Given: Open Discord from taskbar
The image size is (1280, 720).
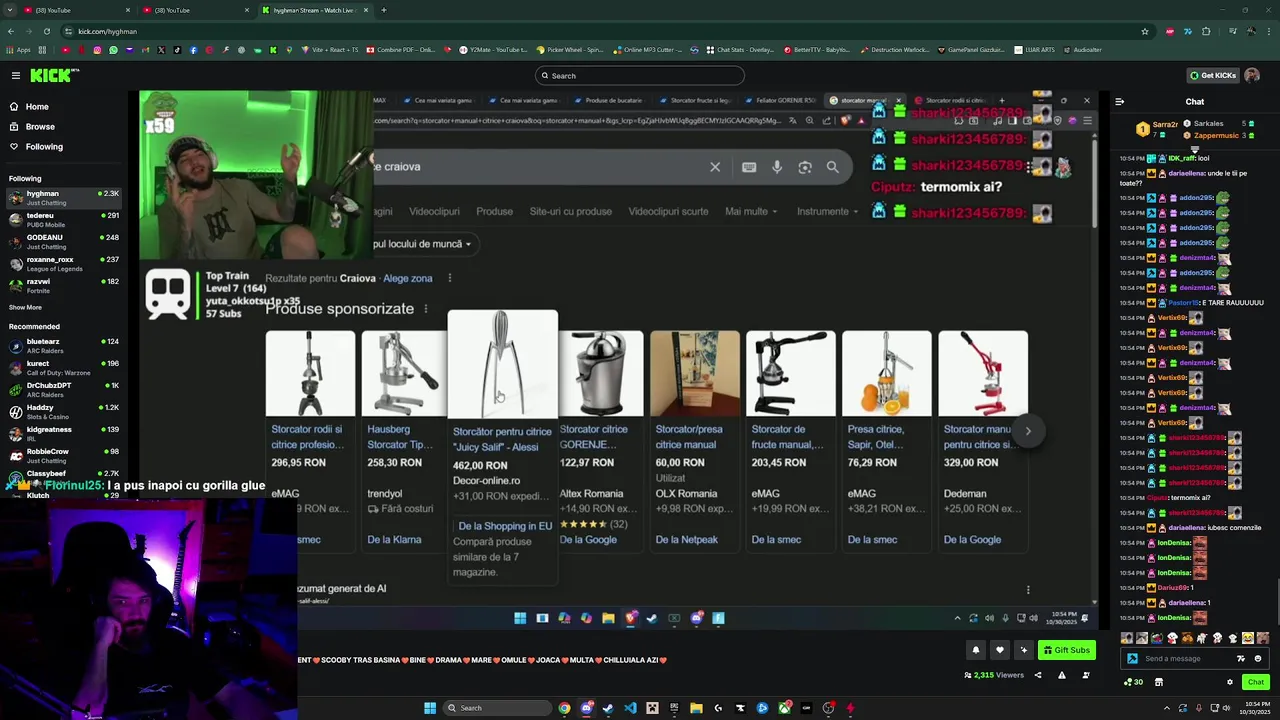Looking at the screenshot, I should coord(586,708).
